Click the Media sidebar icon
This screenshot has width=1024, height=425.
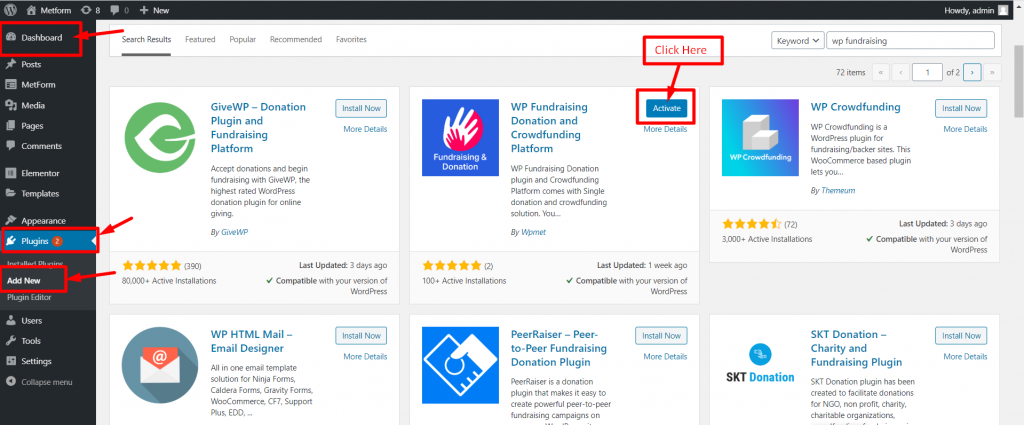[10, 105]
